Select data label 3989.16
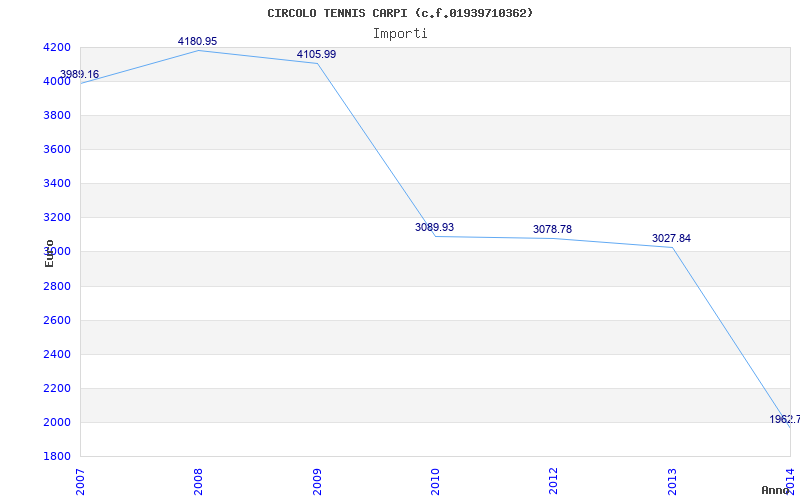The image size is (800, 500). [x=80, y=74]
